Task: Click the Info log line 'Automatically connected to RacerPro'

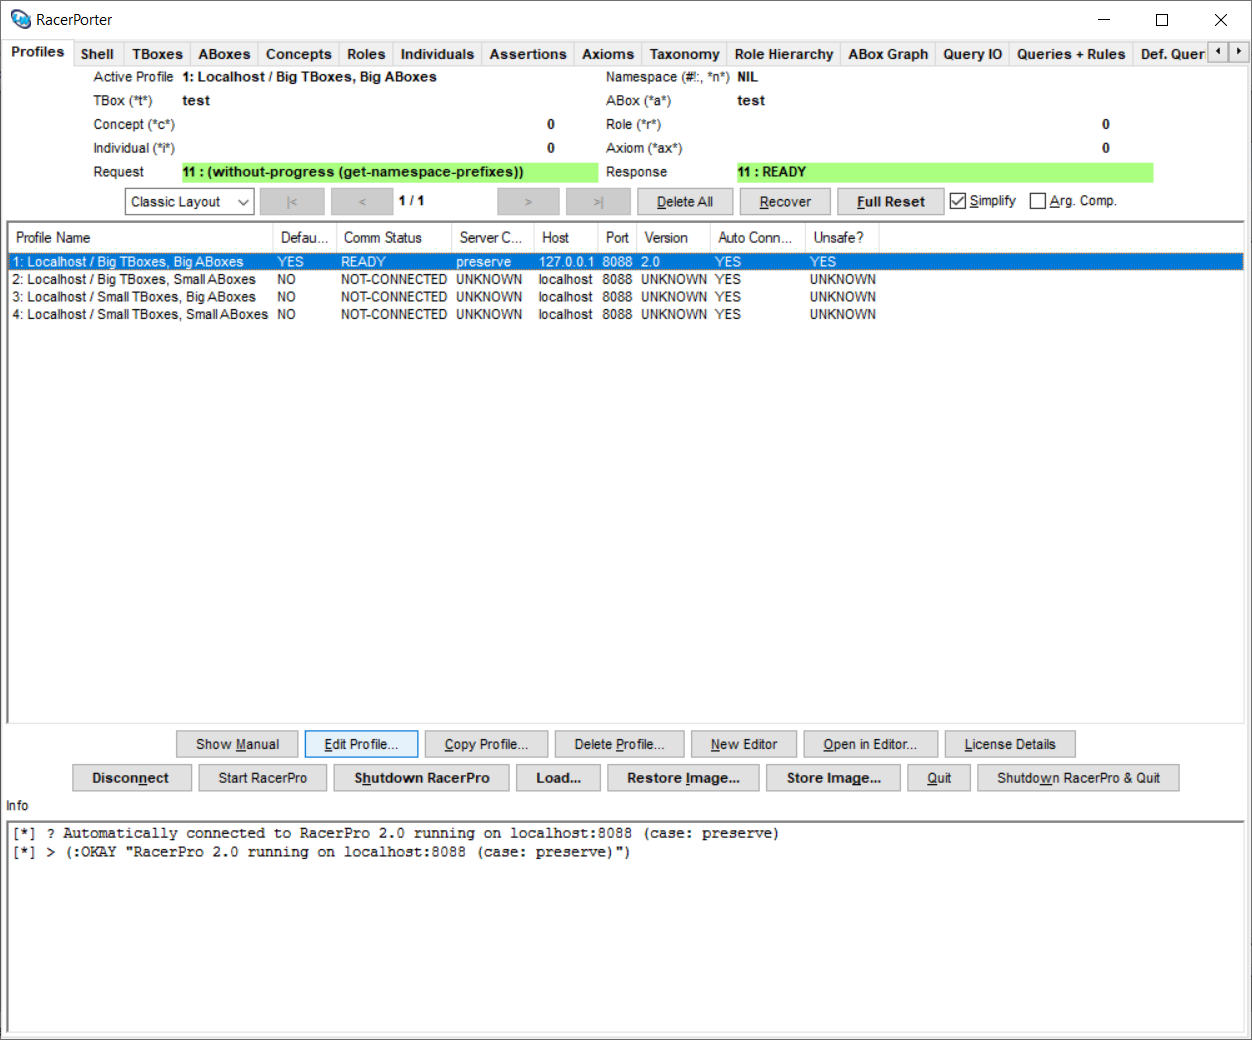Action: coord(396,833)
